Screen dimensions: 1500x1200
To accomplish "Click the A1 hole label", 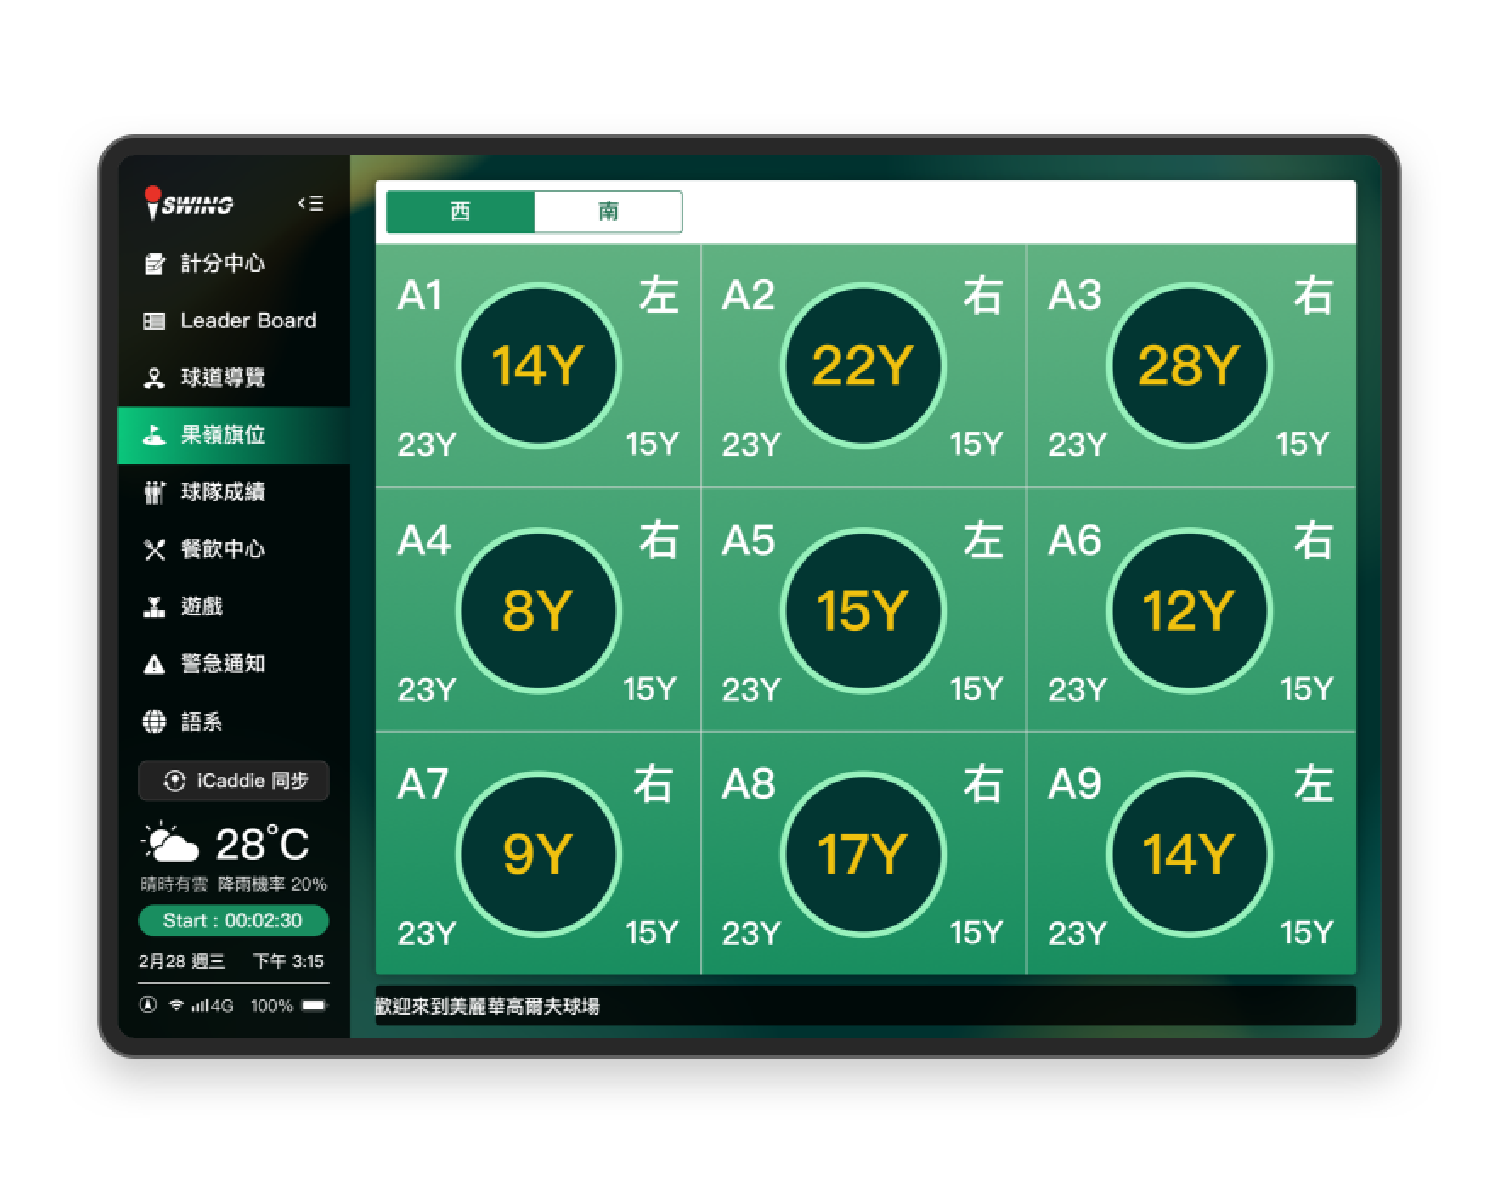I will coord(420,296).
